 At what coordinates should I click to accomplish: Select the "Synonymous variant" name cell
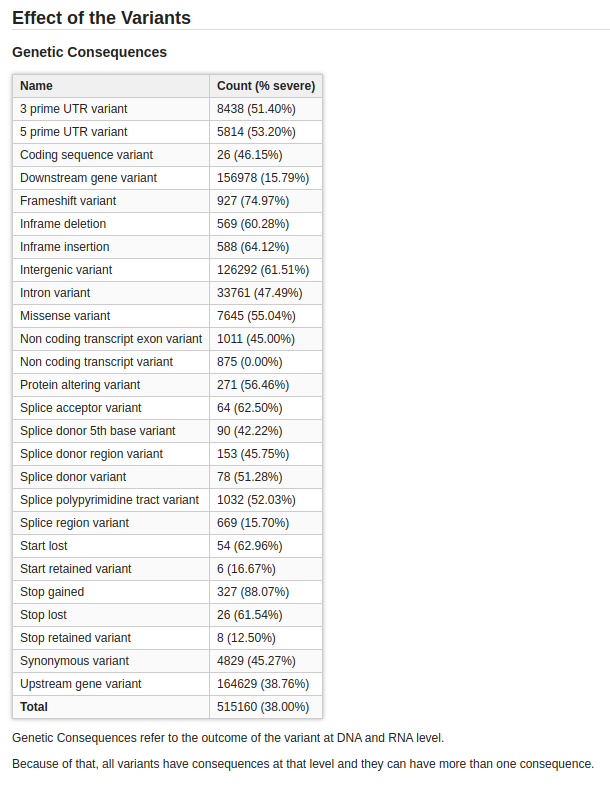74,661
